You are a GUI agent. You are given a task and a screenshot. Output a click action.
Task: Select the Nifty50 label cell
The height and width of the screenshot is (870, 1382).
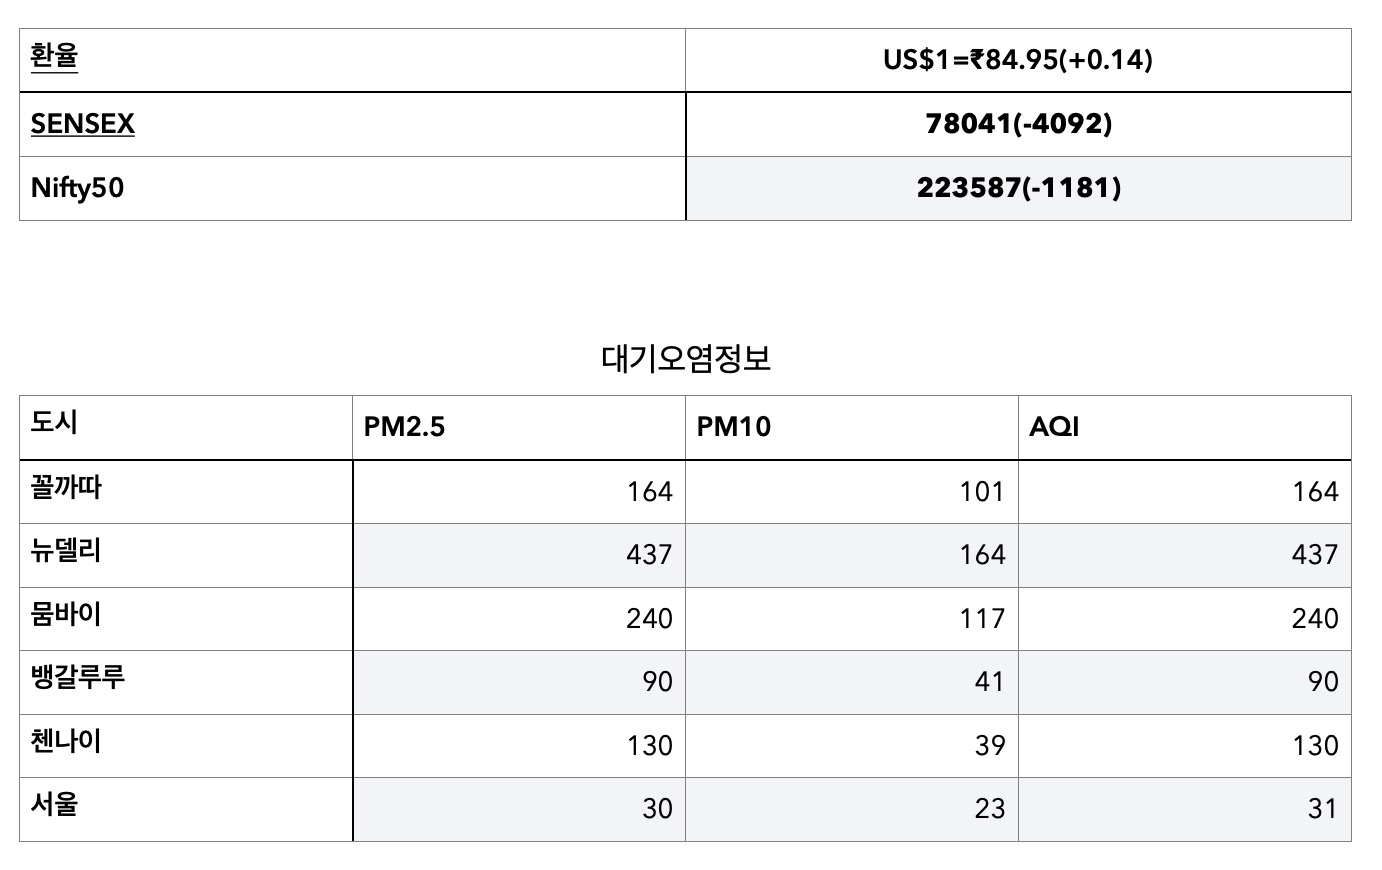353,188
